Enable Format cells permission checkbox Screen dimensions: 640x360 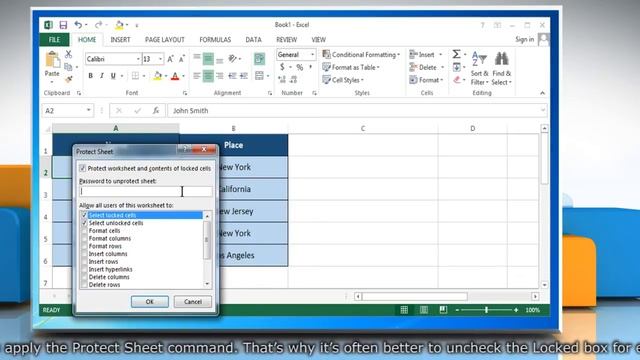[84, 231]
